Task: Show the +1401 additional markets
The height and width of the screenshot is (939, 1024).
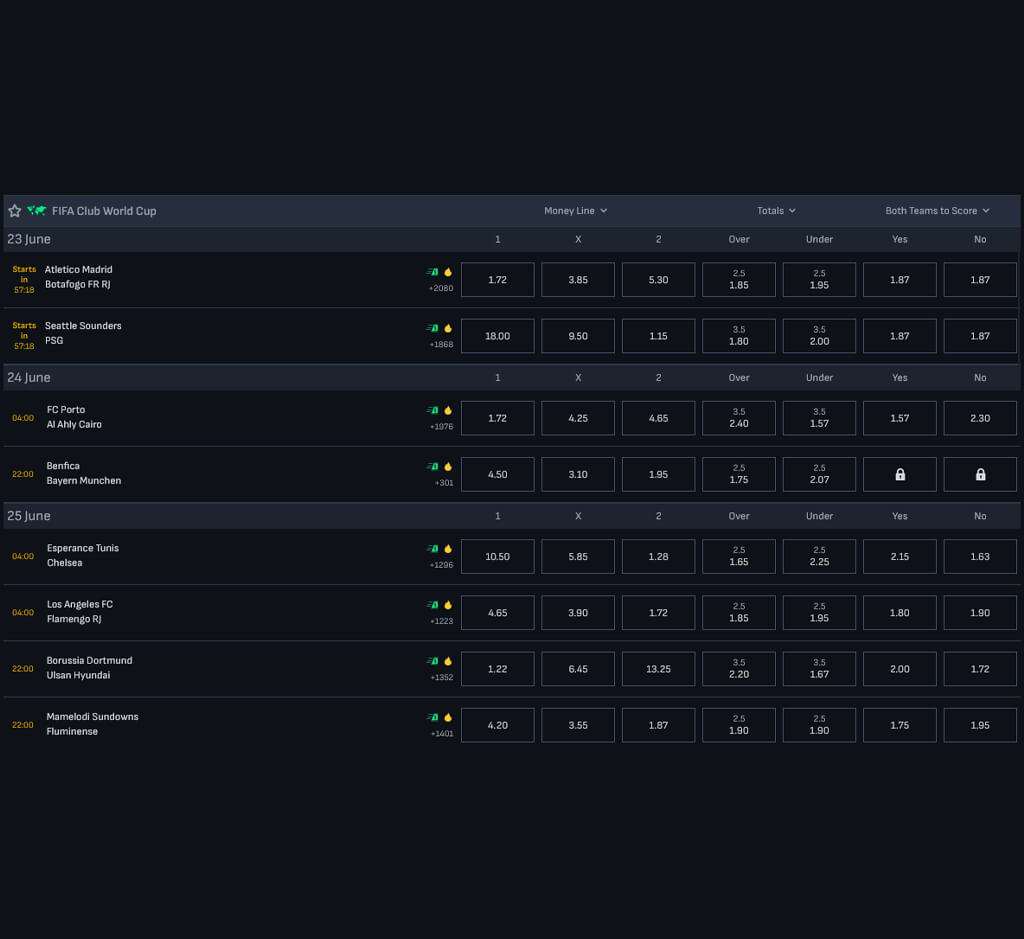Action: [x=441, y=733]
